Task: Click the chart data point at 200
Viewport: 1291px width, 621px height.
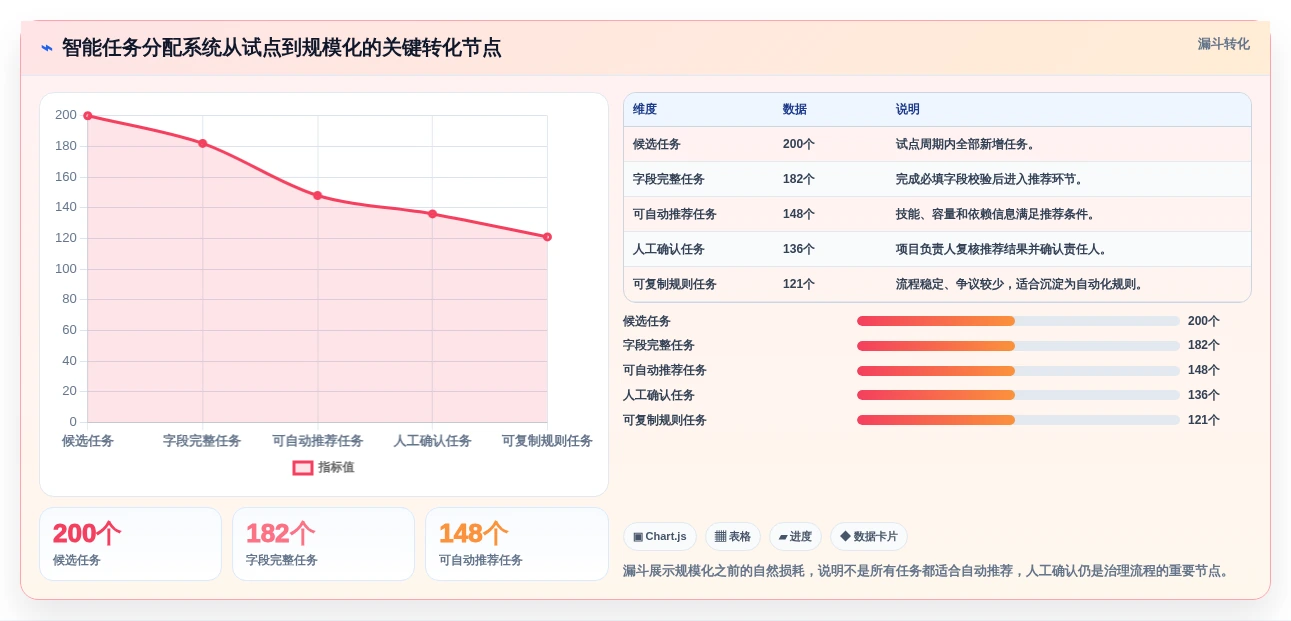Action: 88,116
